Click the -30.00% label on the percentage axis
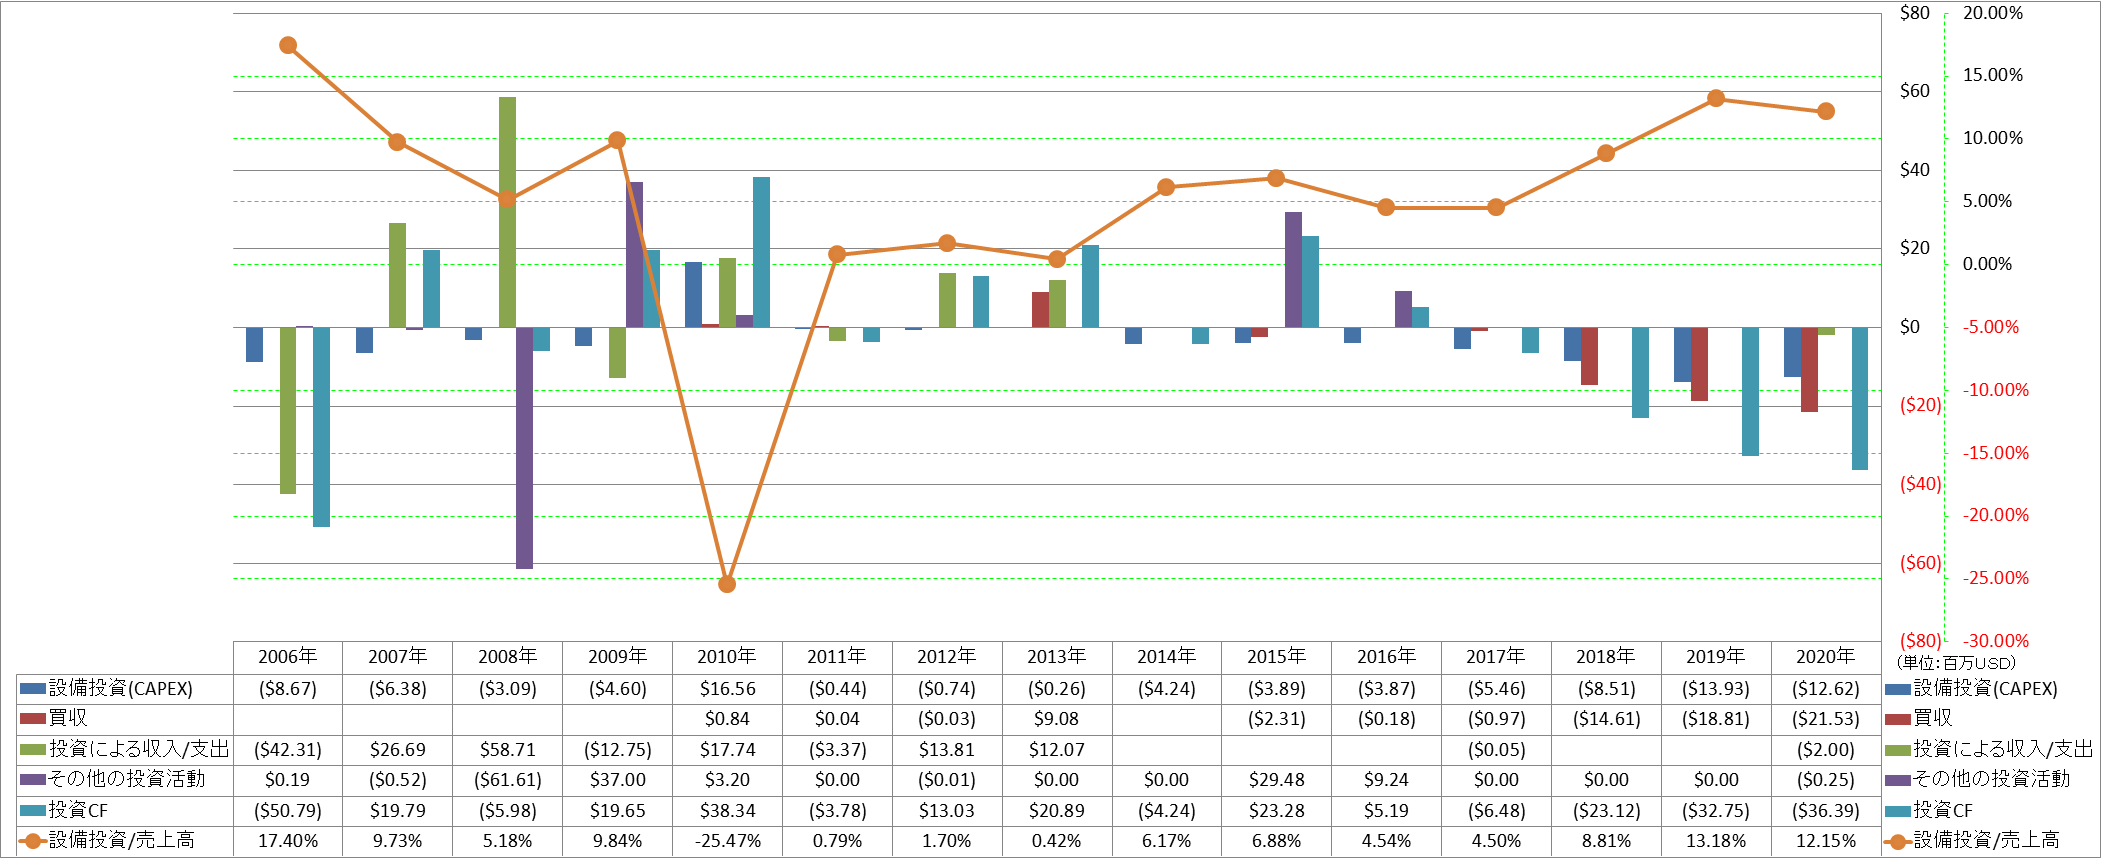Image resolution: width=2101 pixels, height=858 pixels. [x=1996, y=641]
